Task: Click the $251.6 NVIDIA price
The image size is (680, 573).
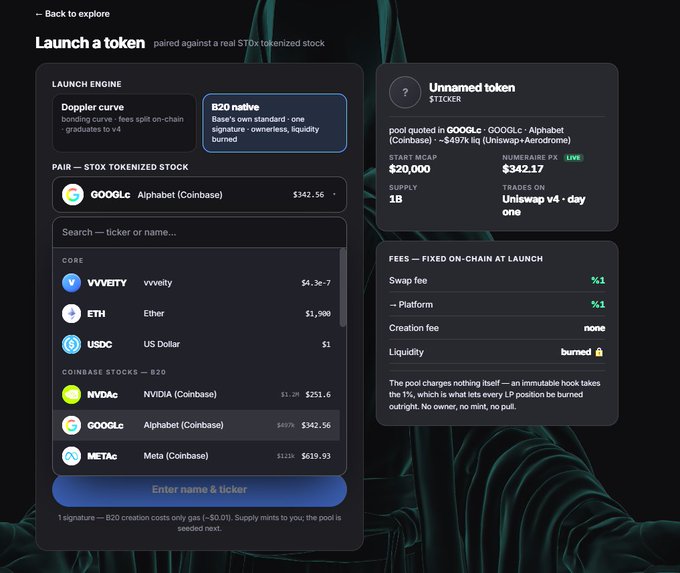Action: click(318, 395)
